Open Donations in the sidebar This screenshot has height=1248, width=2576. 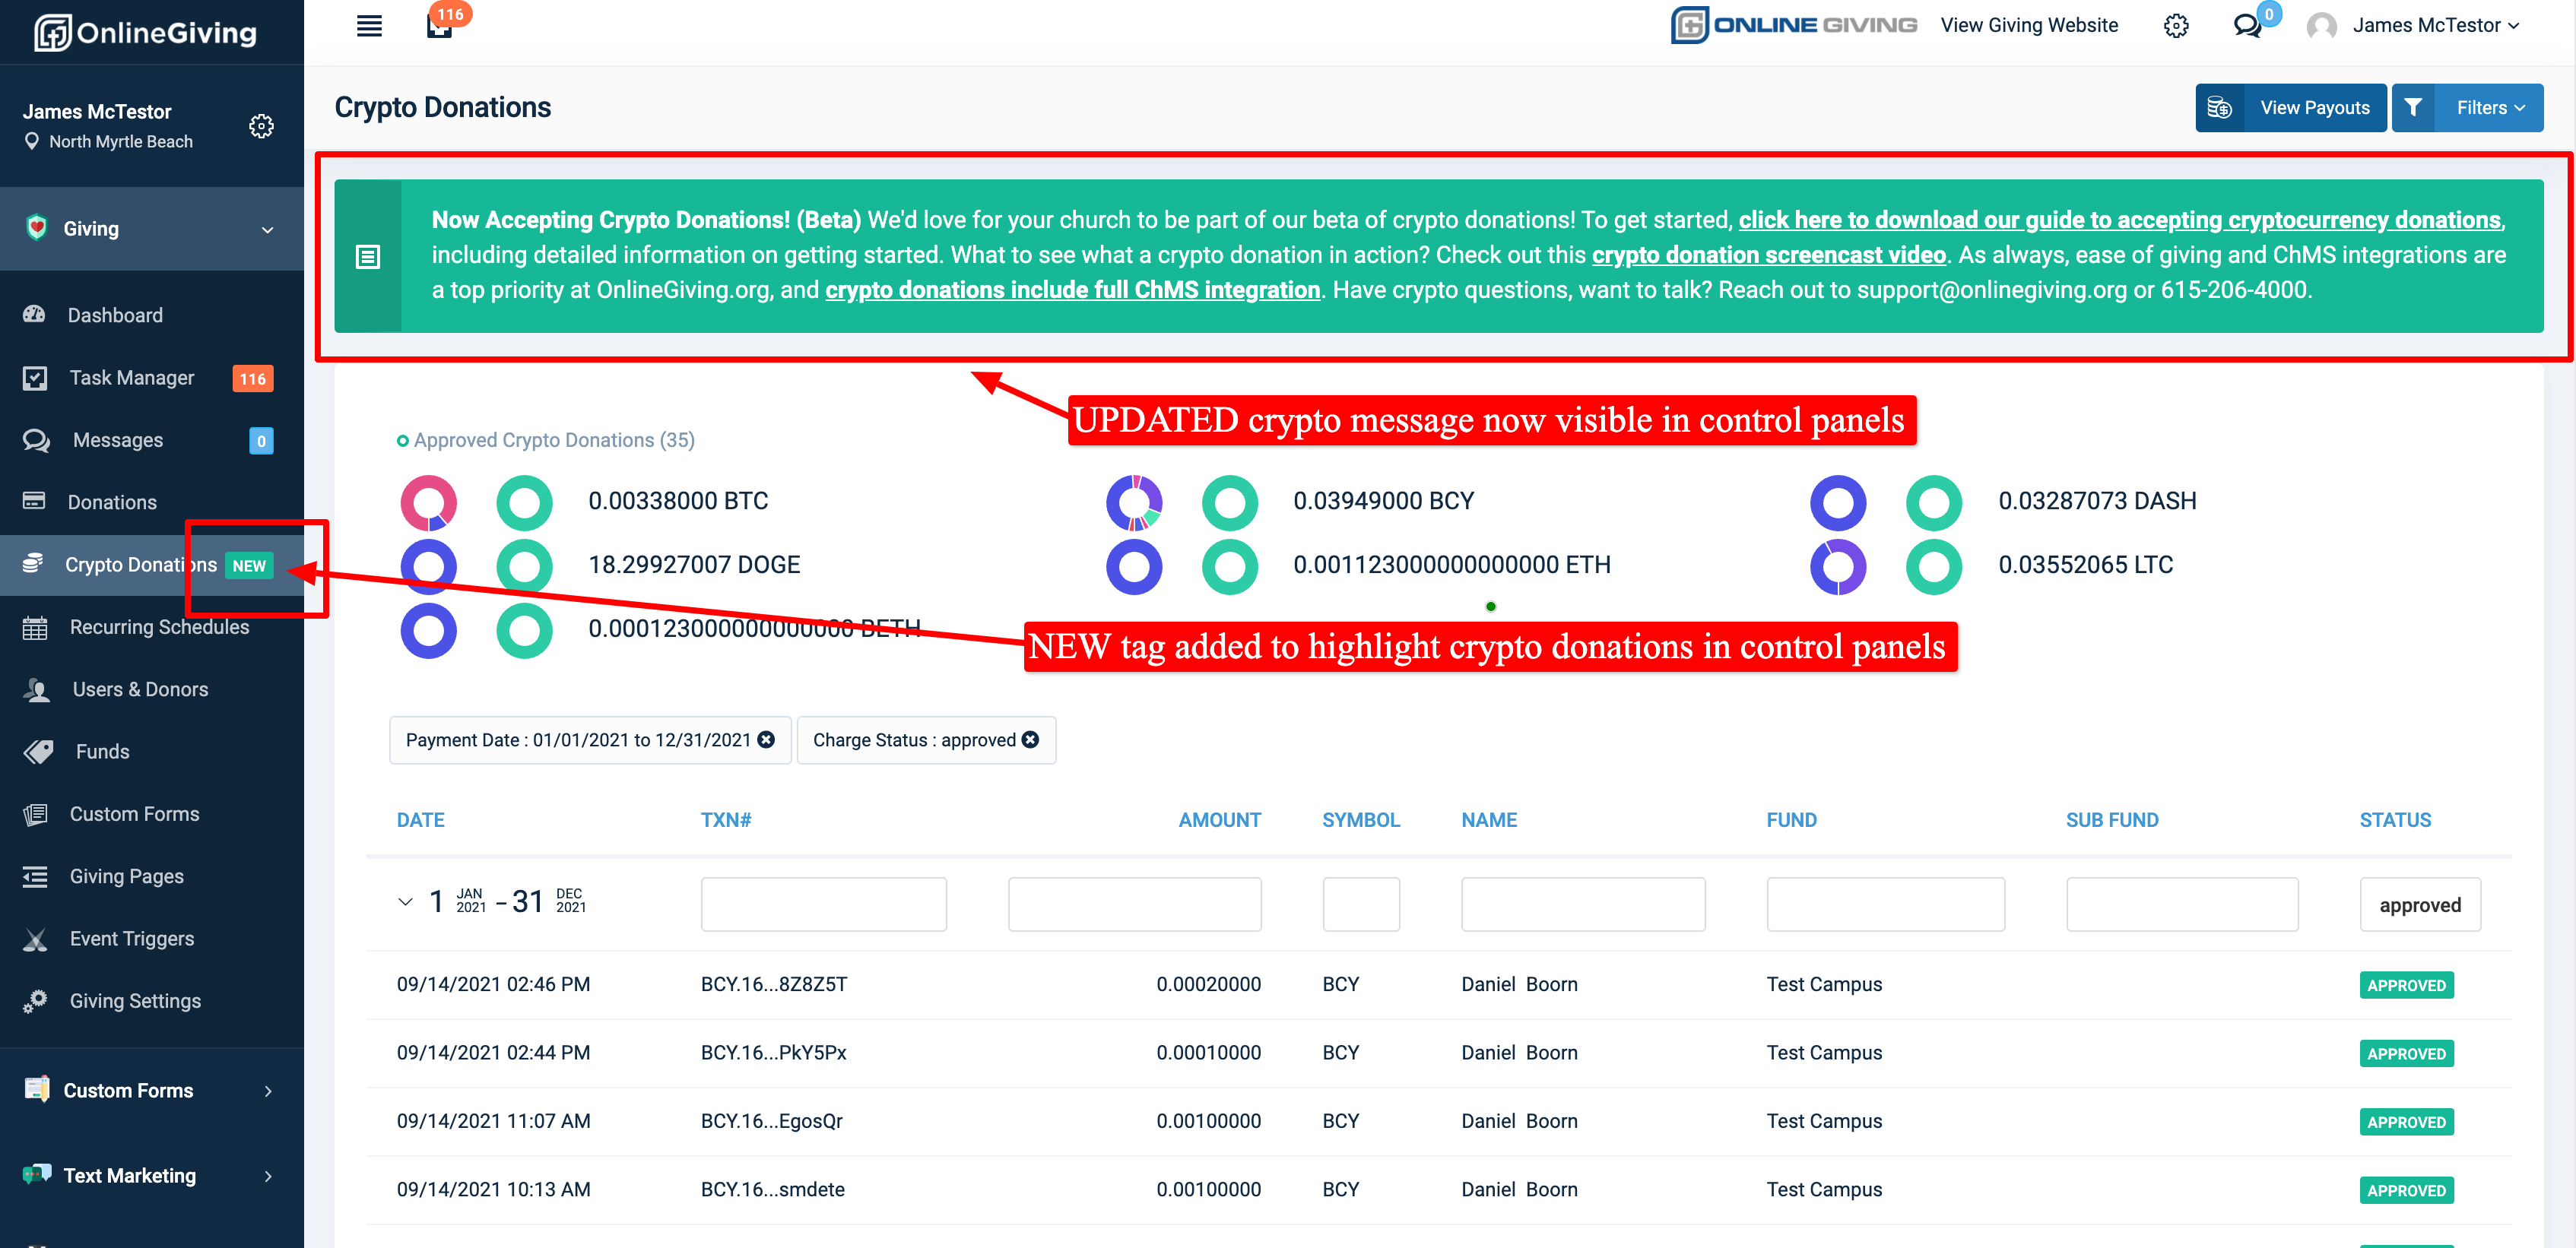[x=112, y=502]
